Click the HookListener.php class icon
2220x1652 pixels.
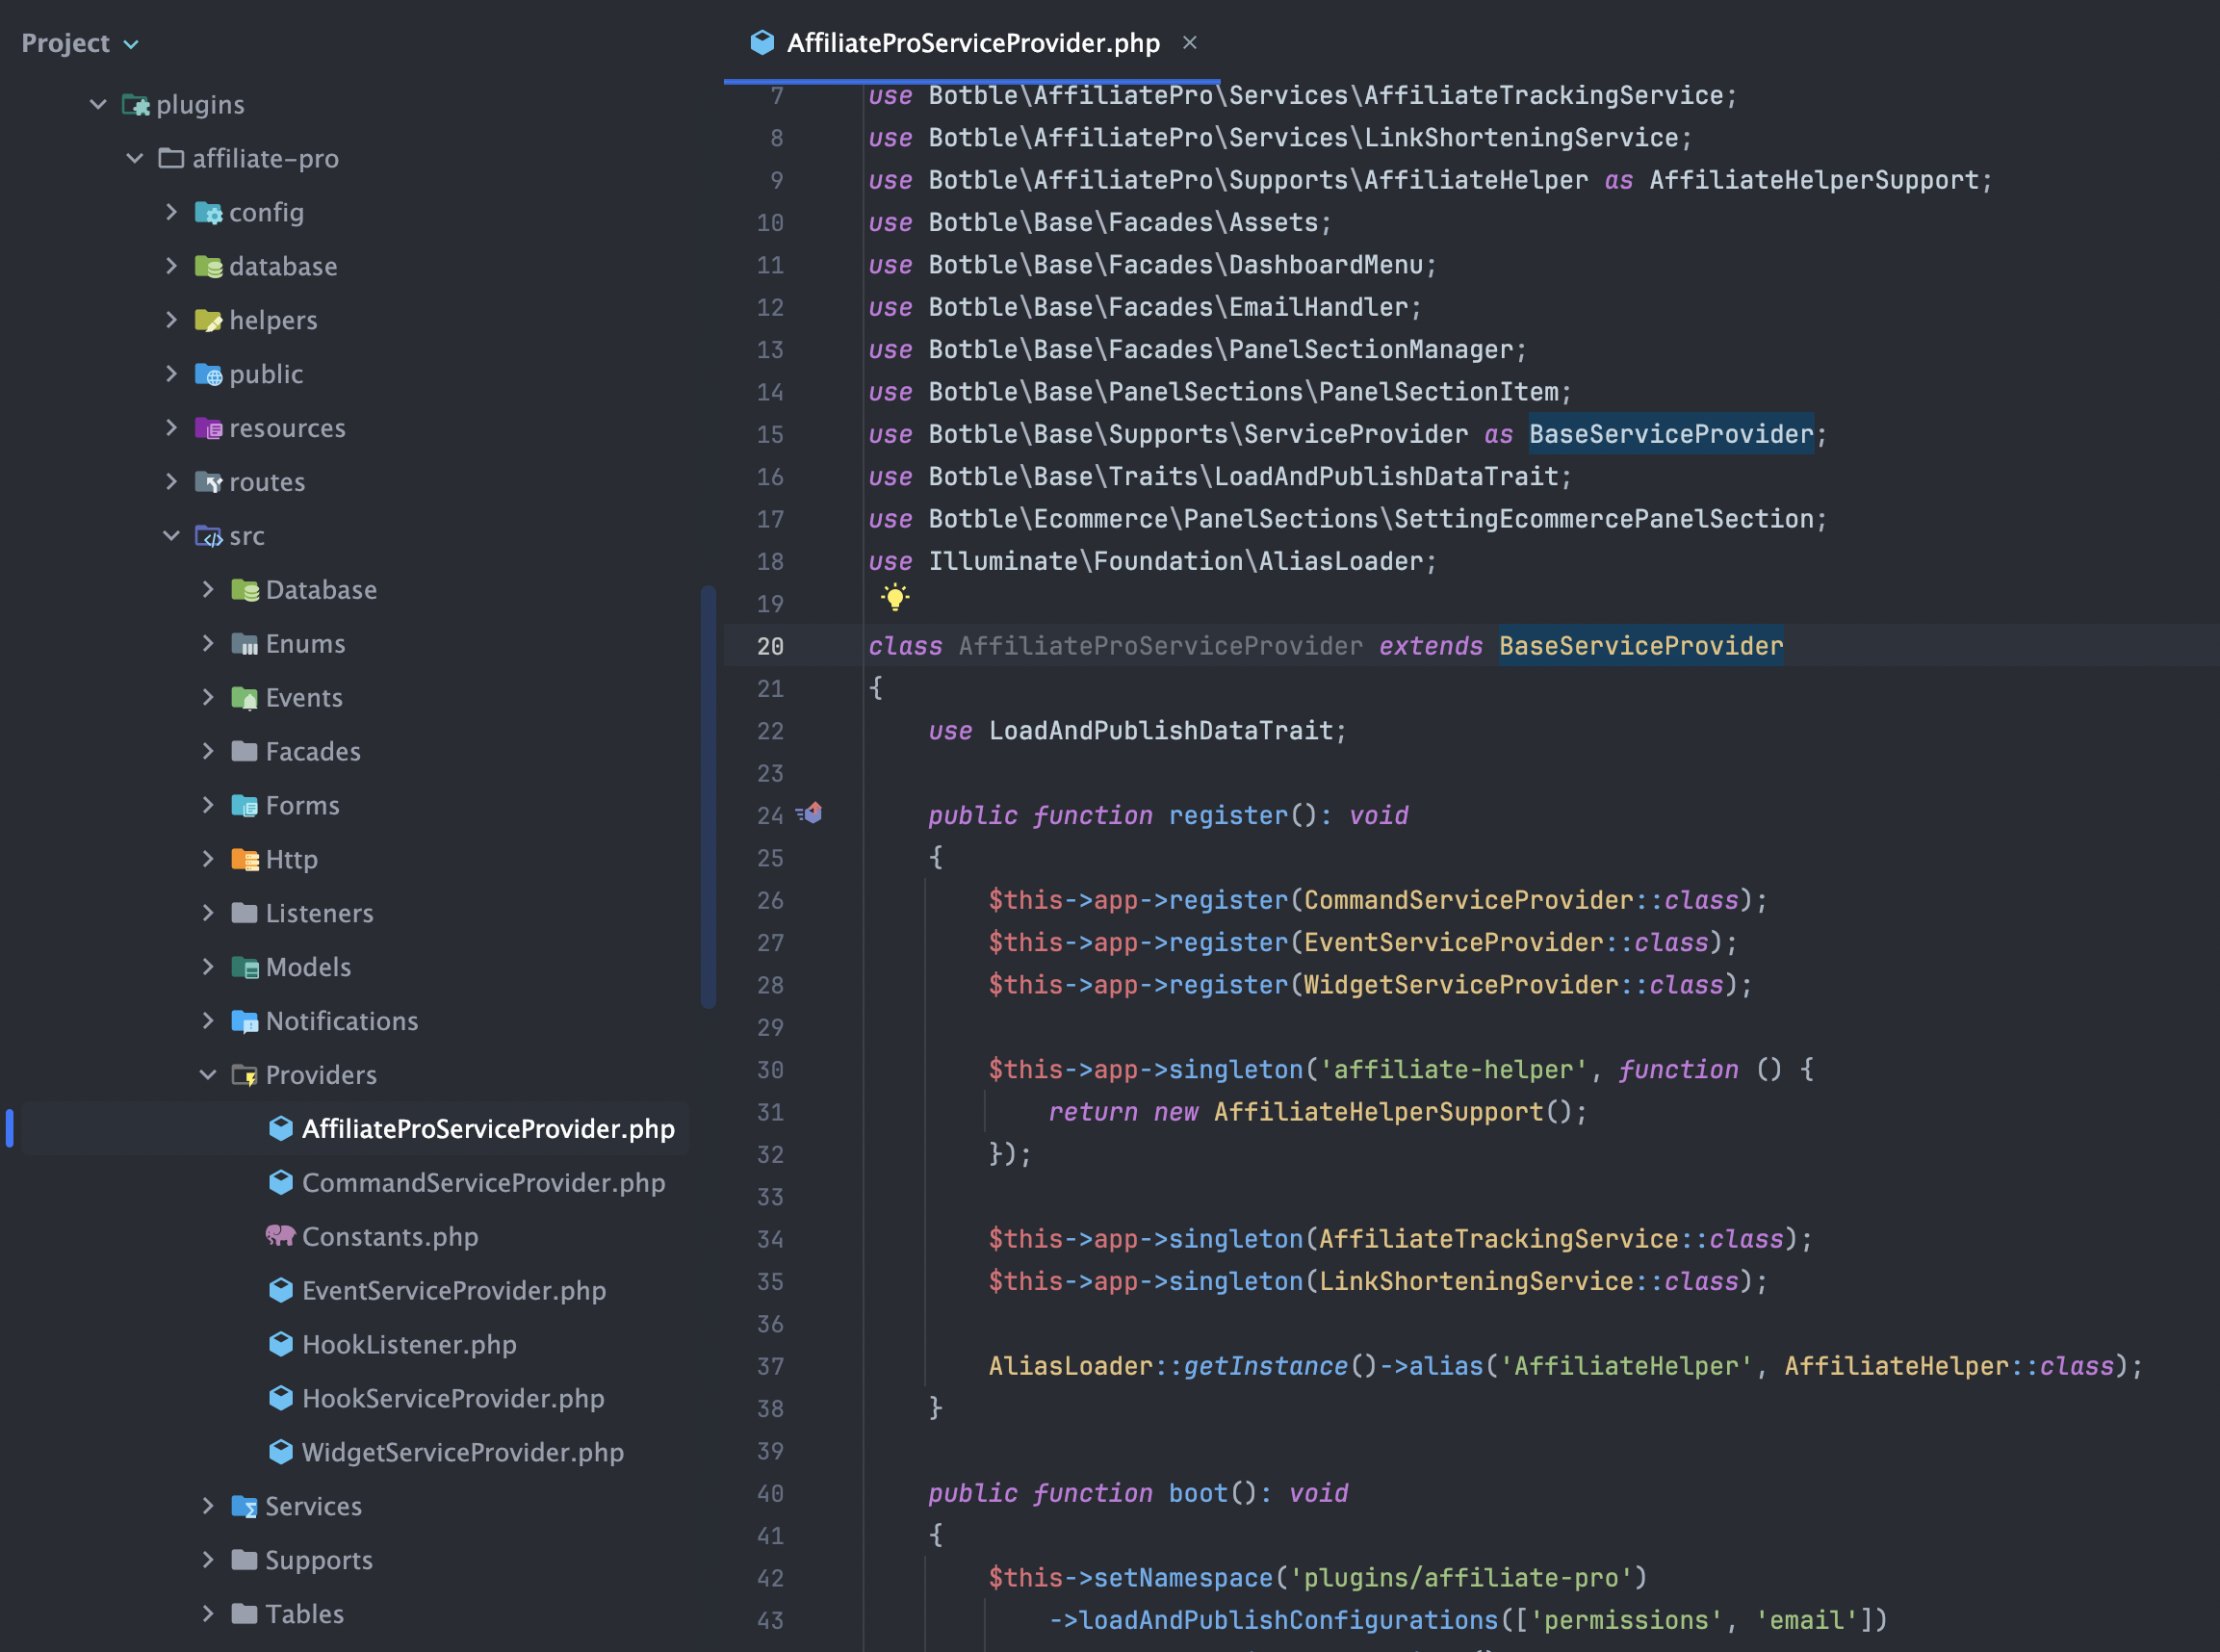point(281,1343)
